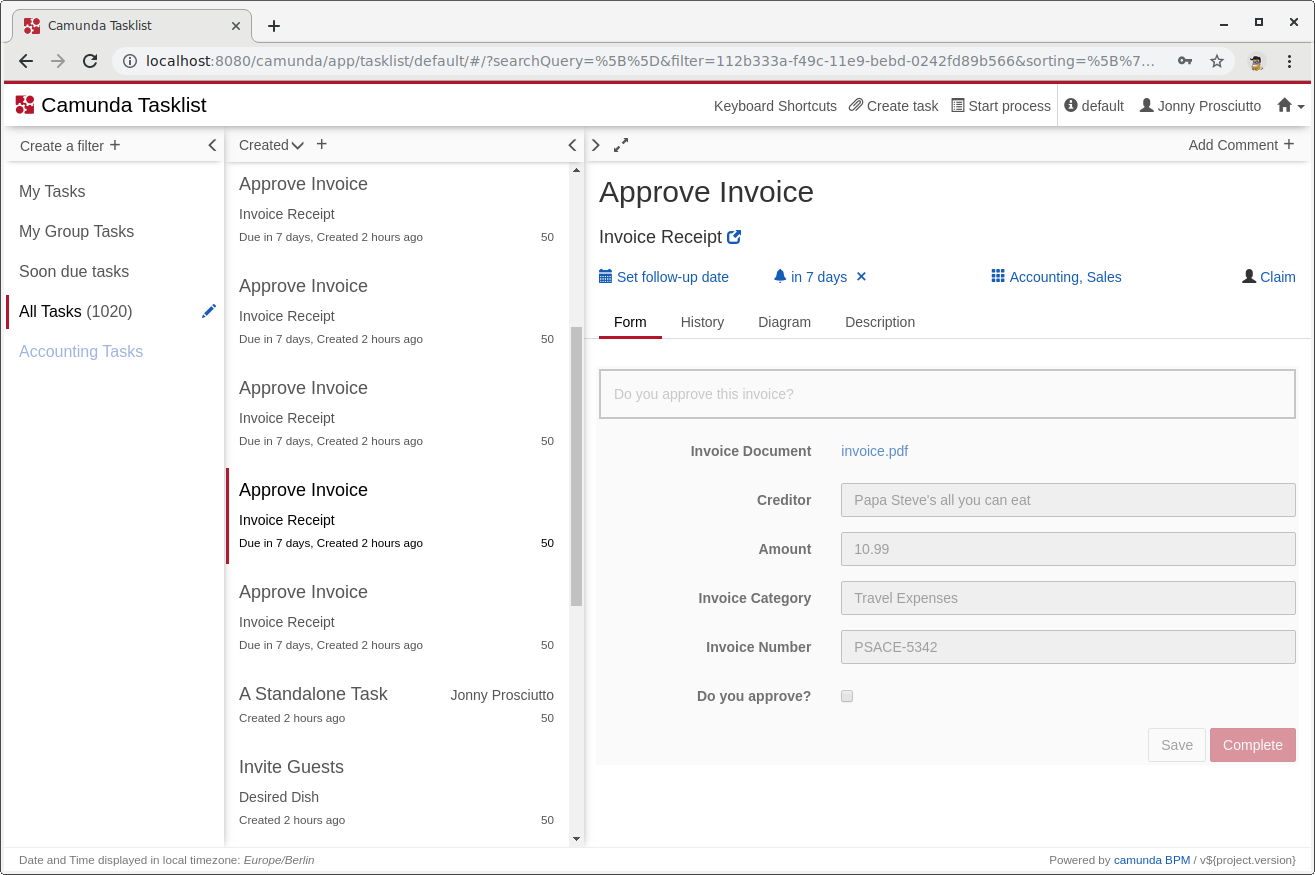Select the All Tasks filter
Viewport: 1315px width, 875px height.
(76, 311)
